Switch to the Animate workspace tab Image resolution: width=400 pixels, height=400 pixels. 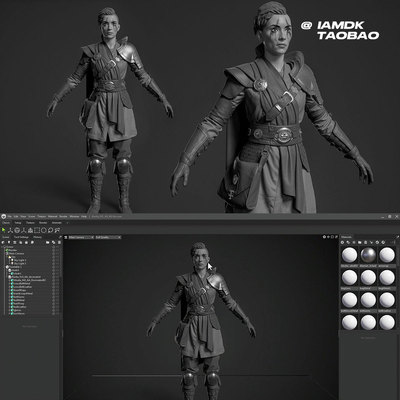[x=56, y=223]
